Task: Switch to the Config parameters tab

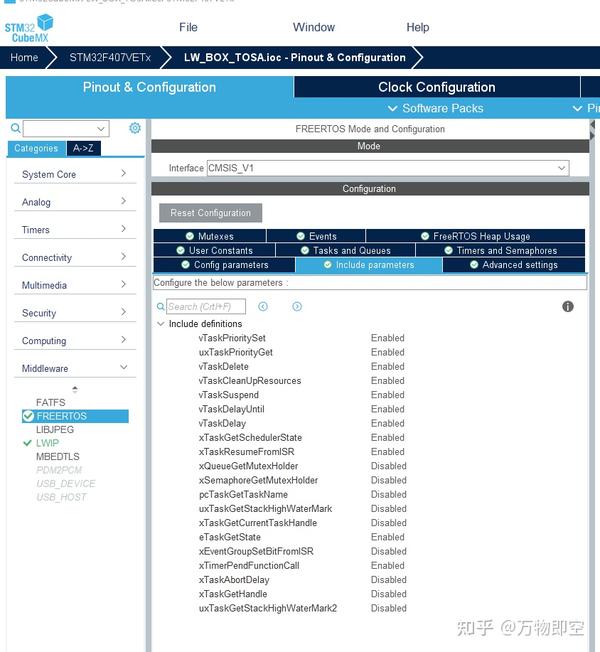Action: (225, 265)
